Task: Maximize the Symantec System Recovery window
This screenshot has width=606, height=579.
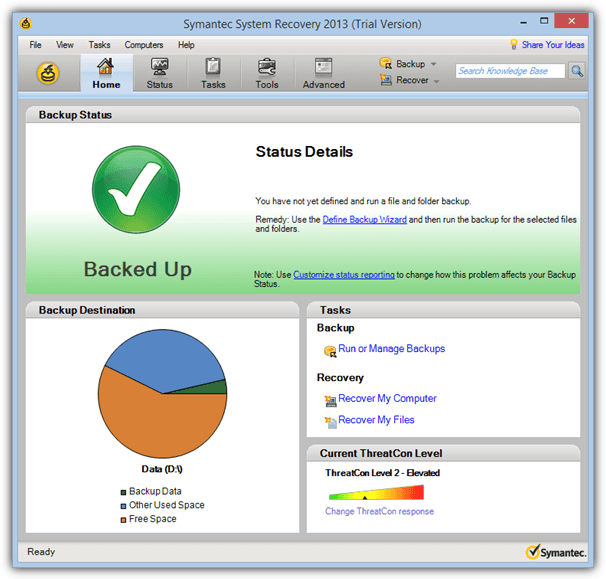Action: [544, 21]
